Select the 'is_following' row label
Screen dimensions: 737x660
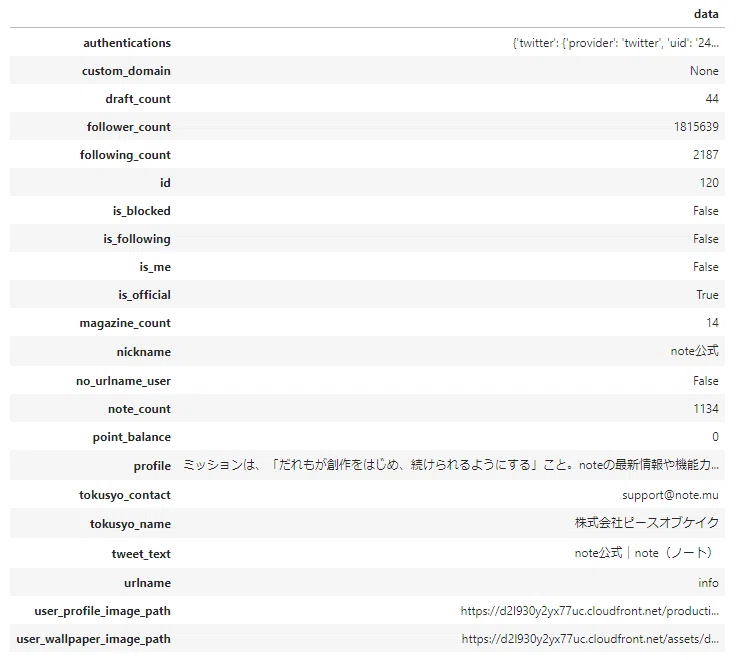pyautogui.click(x=137, y=239)
